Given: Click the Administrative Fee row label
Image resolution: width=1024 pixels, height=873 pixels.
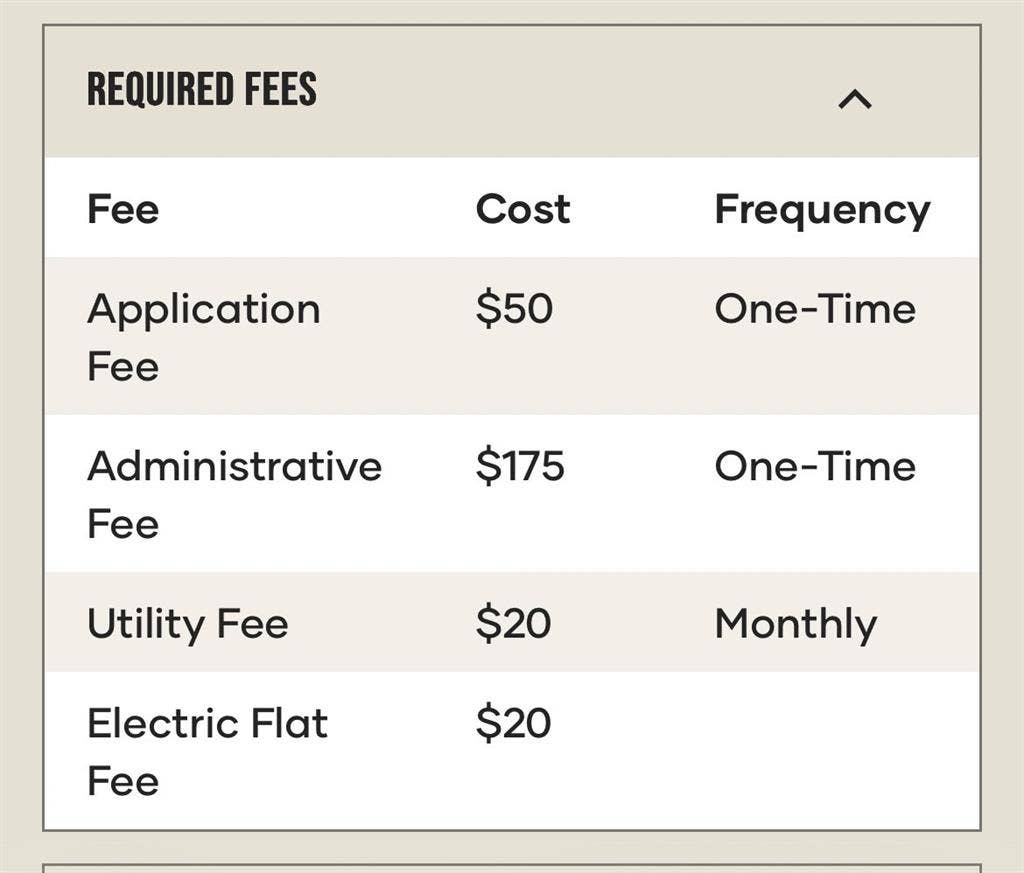Looking at the screenshot, I should click(x=234, y=494).
